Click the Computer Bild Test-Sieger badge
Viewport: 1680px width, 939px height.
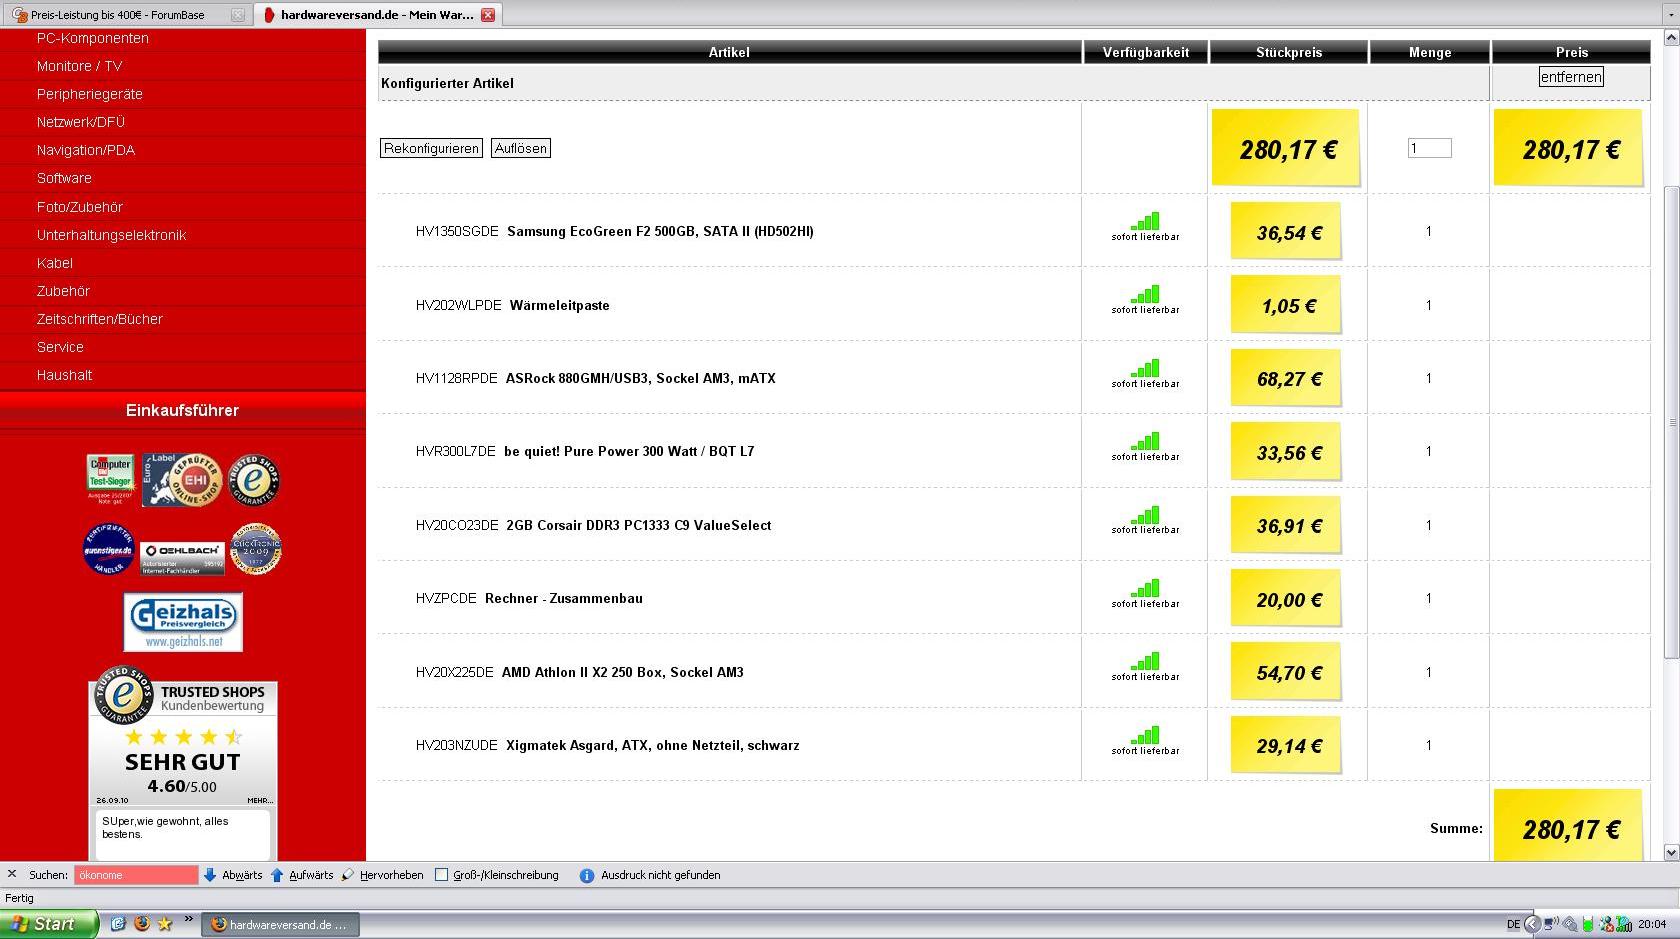(x=110, y=480)
